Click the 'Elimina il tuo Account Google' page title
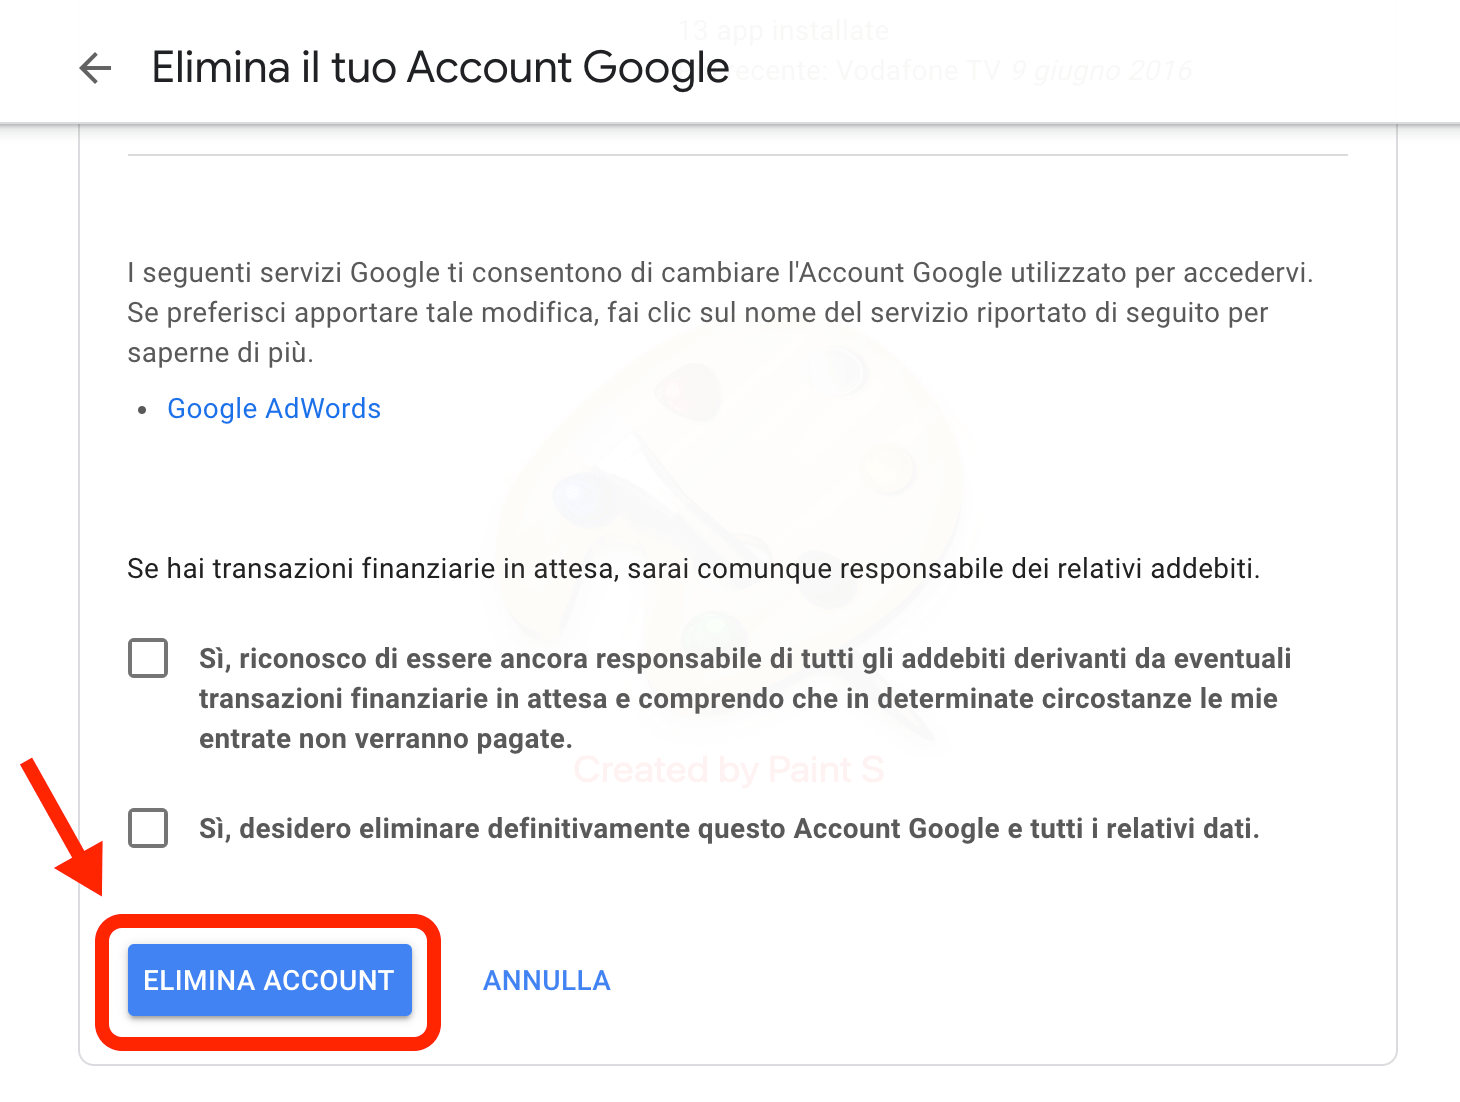This screenshot has height=1102, width=1460. coord(440,68)
